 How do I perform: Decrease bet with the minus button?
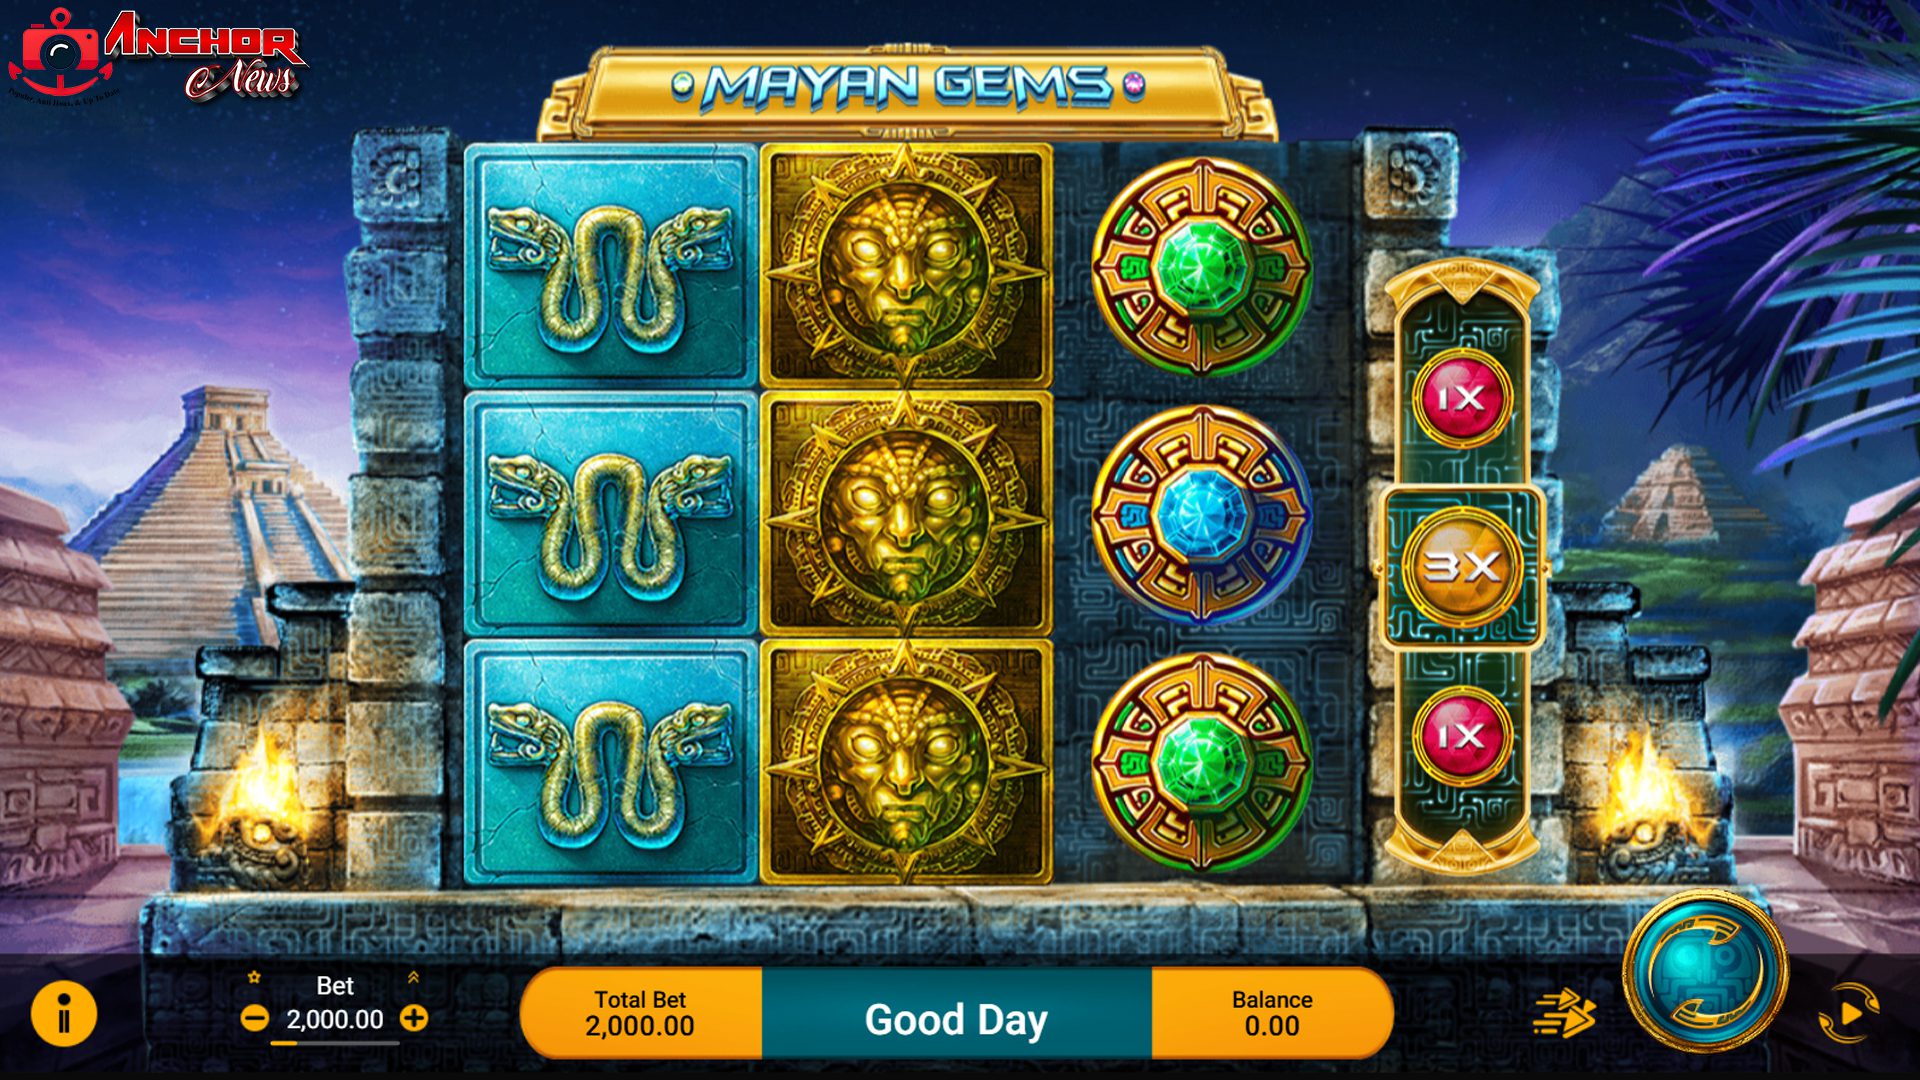[255, 1019]
